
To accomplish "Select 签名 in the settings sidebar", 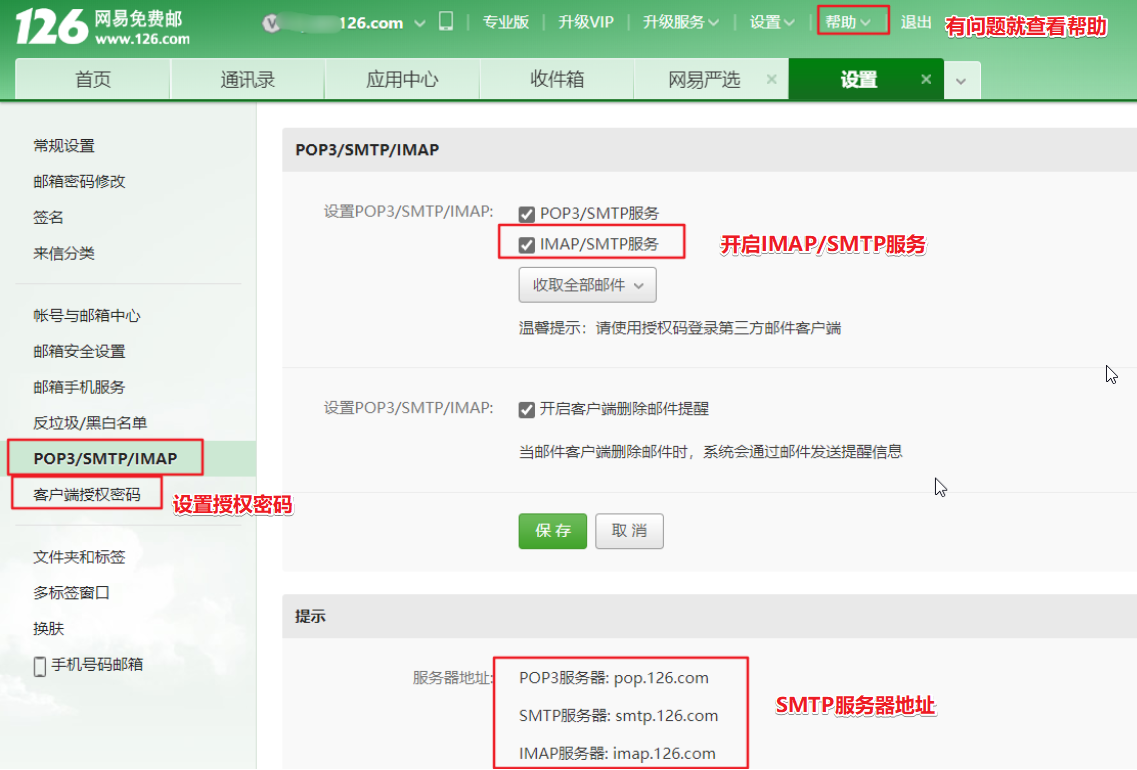I will coord(49,218).
